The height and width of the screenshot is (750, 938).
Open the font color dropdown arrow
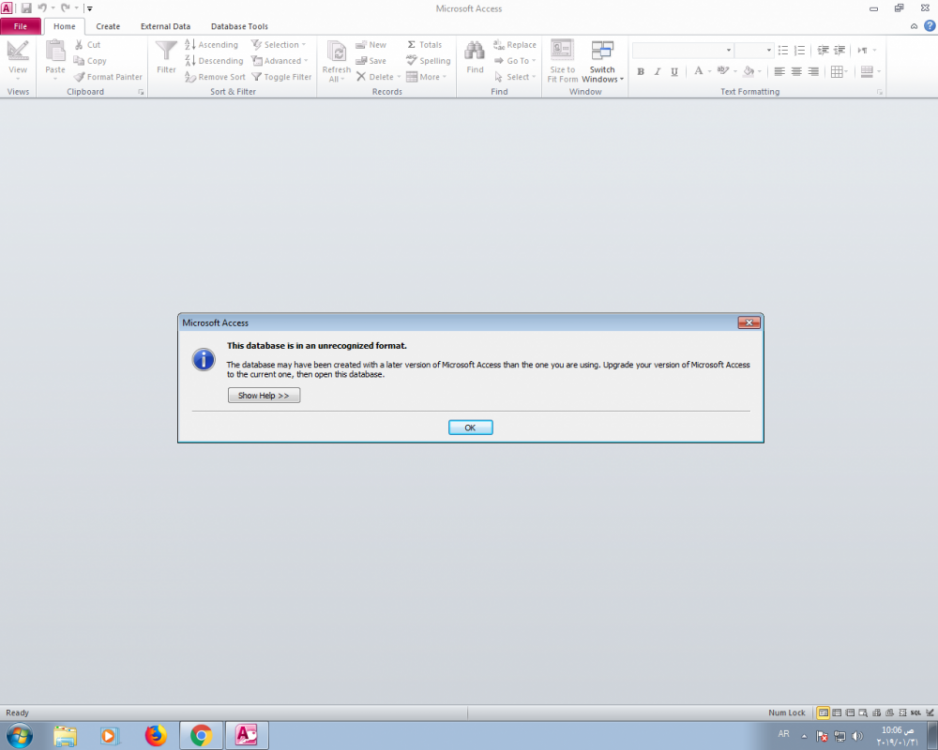tap(709, 71)
